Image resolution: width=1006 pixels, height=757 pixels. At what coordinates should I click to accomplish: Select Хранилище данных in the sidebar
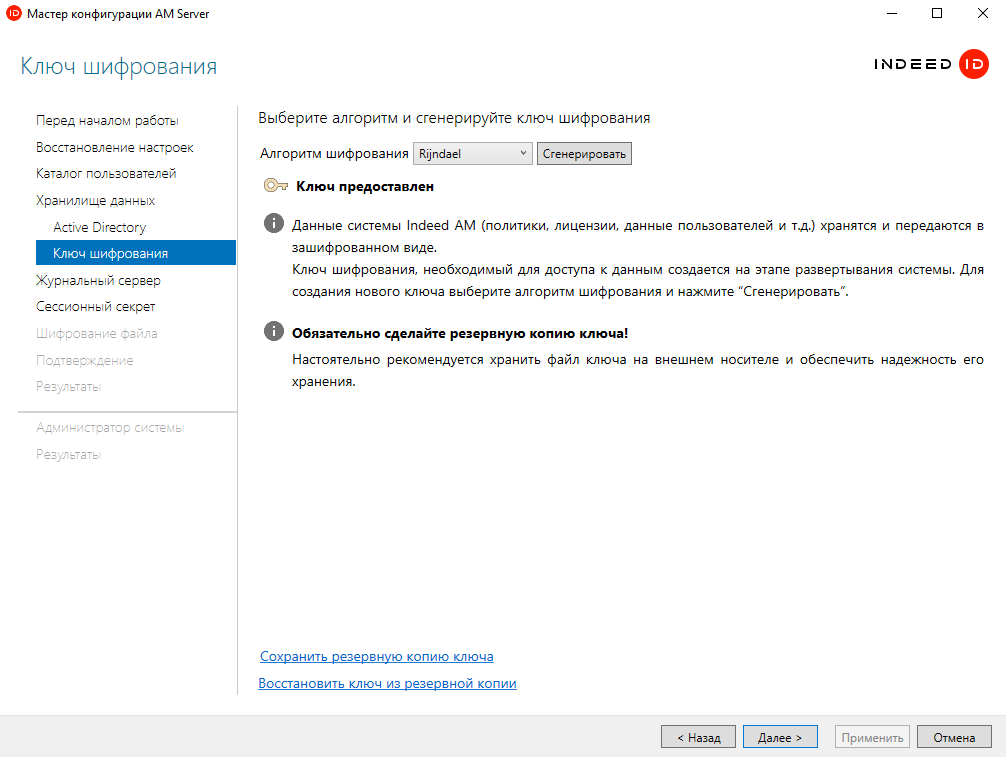[95, 201]
